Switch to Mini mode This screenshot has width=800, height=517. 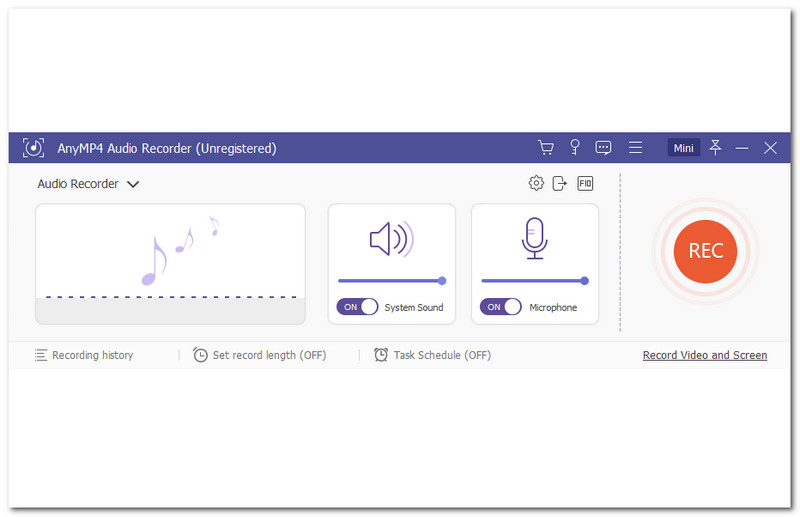point(683,148)
